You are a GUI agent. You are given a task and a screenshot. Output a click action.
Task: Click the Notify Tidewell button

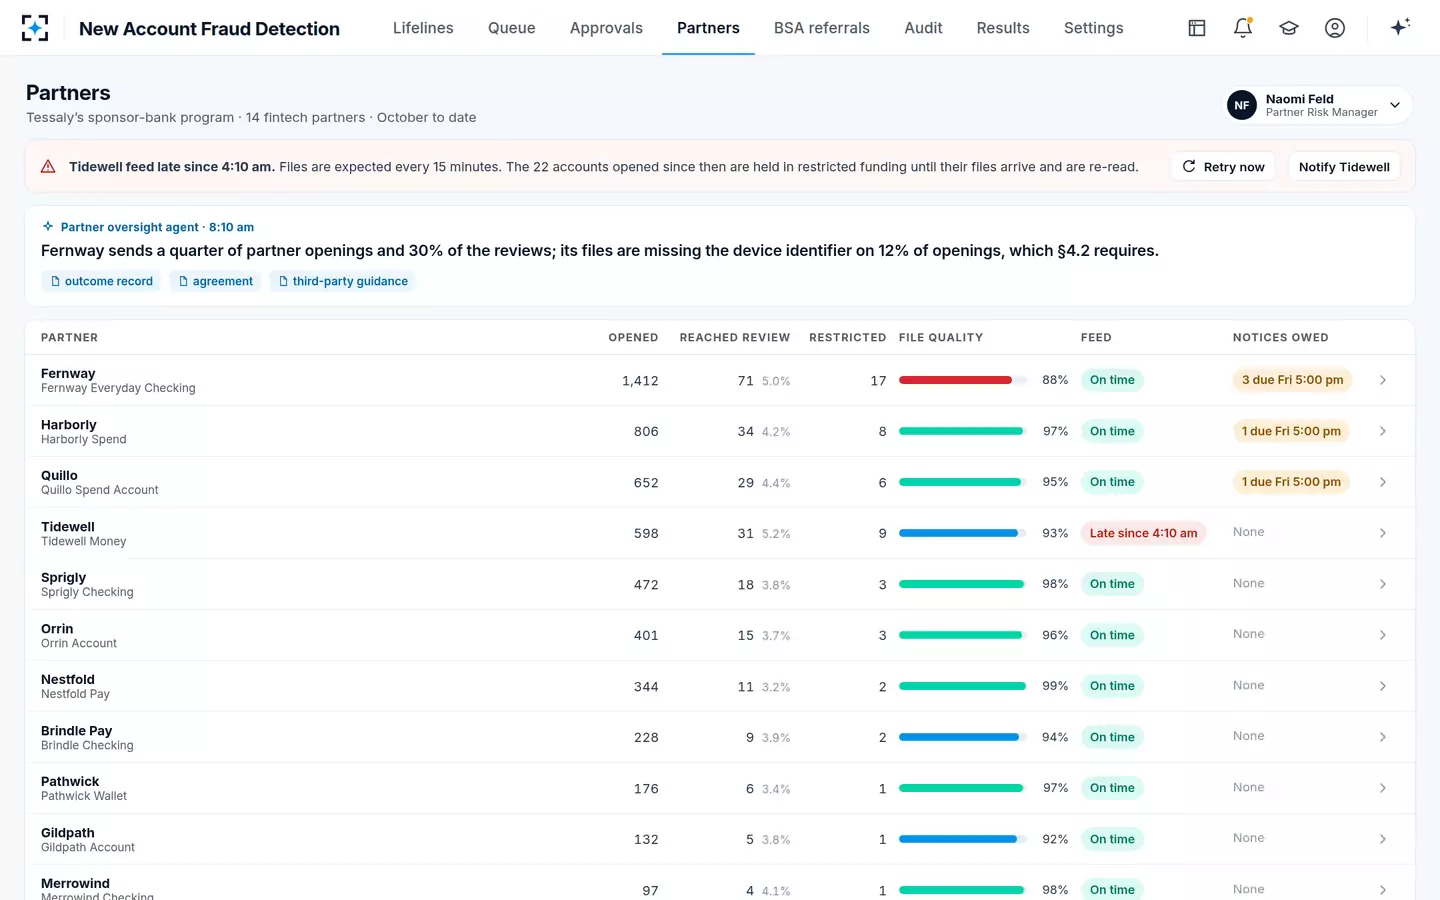coord(1344,167)
